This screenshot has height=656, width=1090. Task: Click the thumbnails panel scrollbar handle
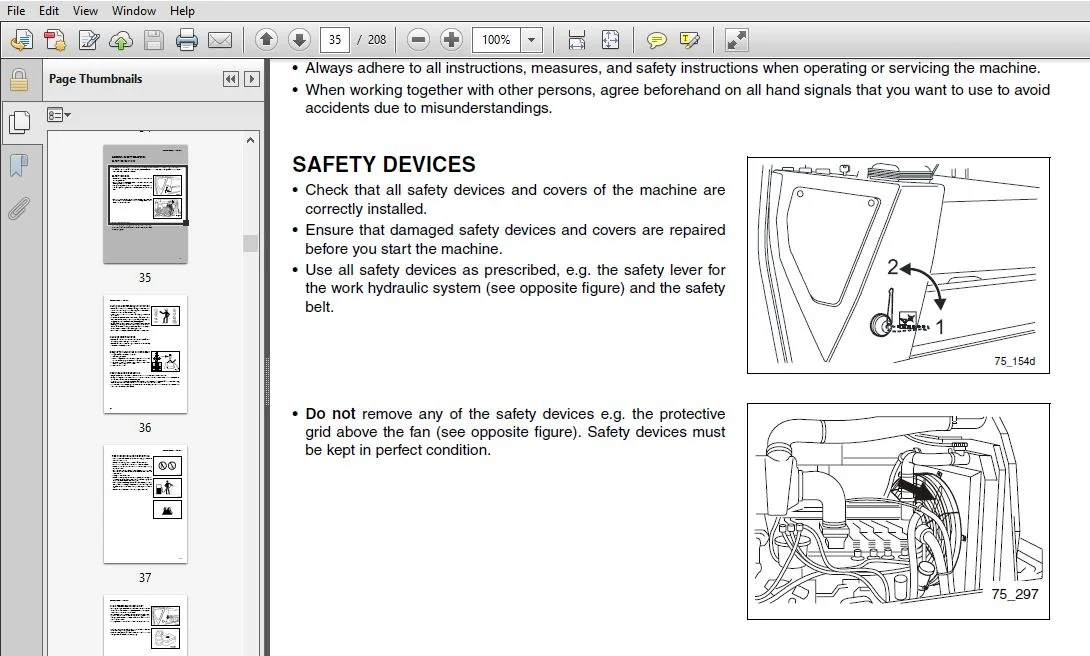click(x=250, y=243)
